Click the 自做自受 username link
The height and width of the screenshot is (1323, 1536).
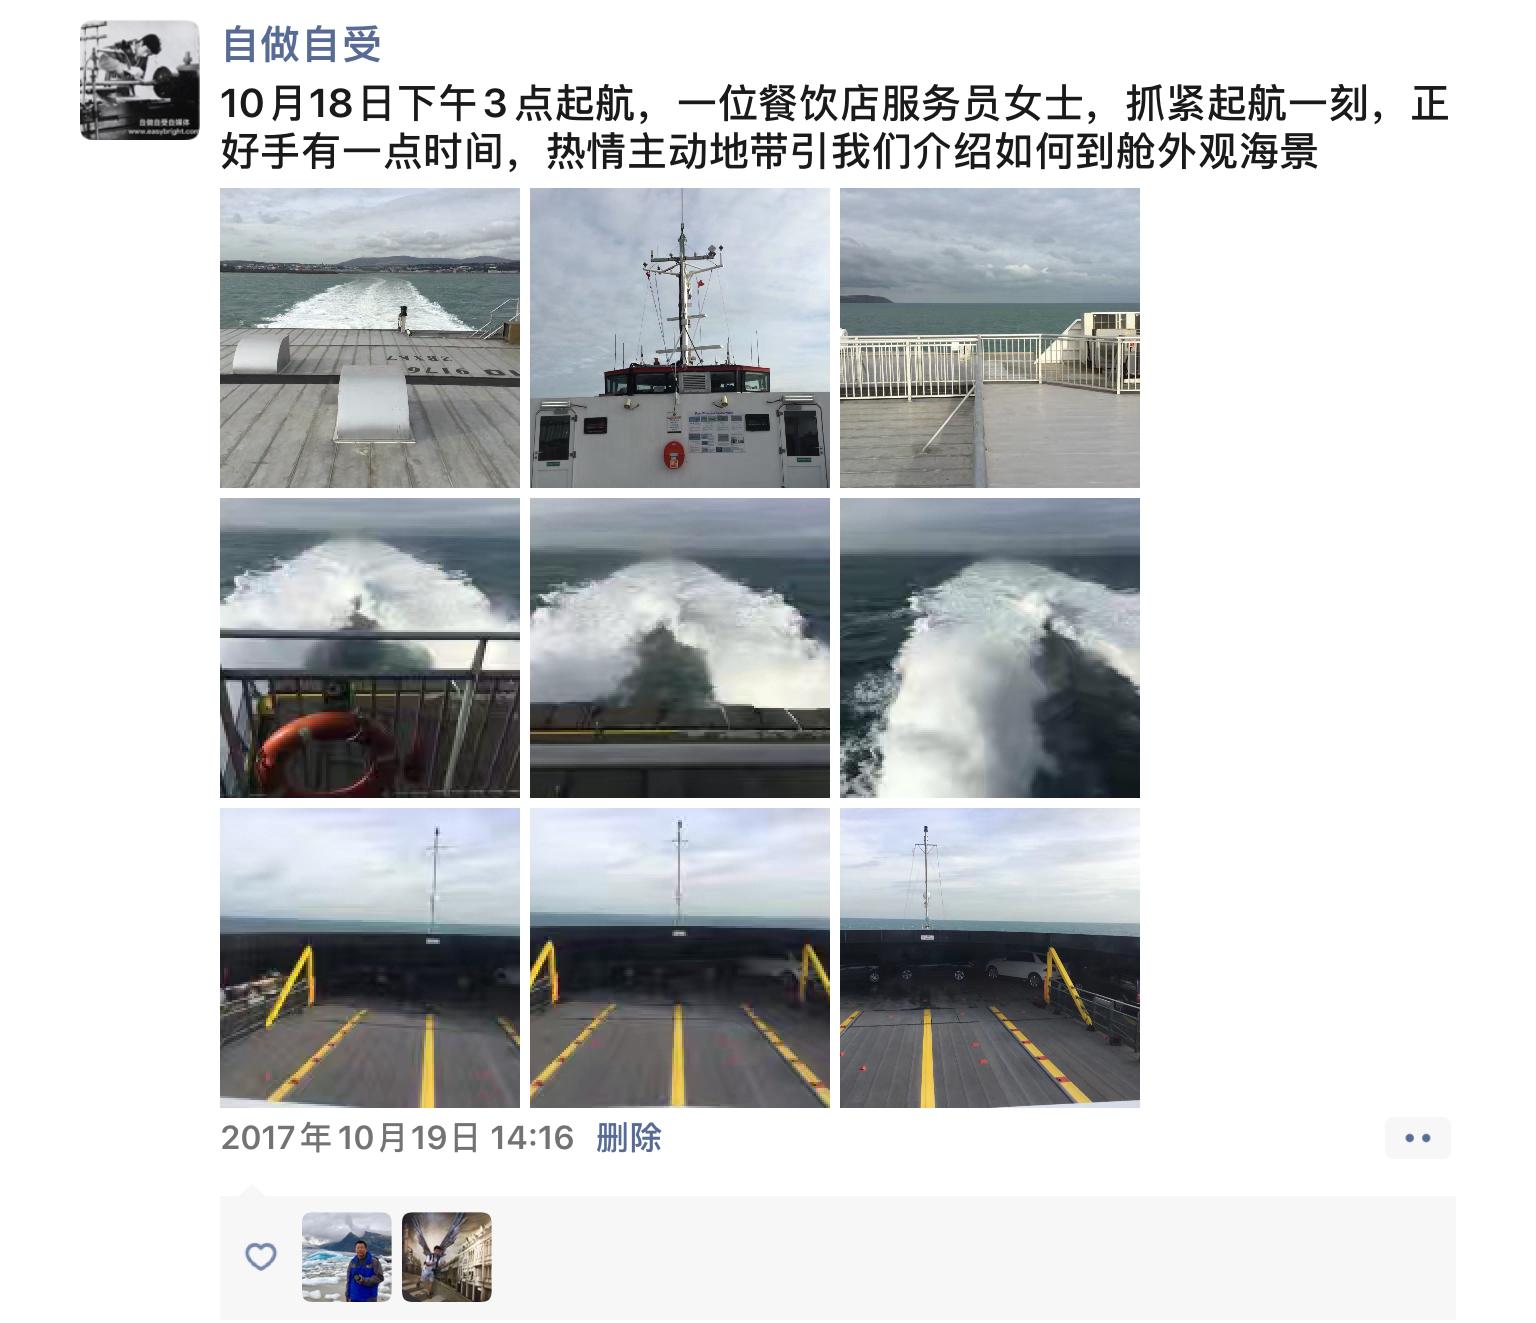[x=301, y=44]
